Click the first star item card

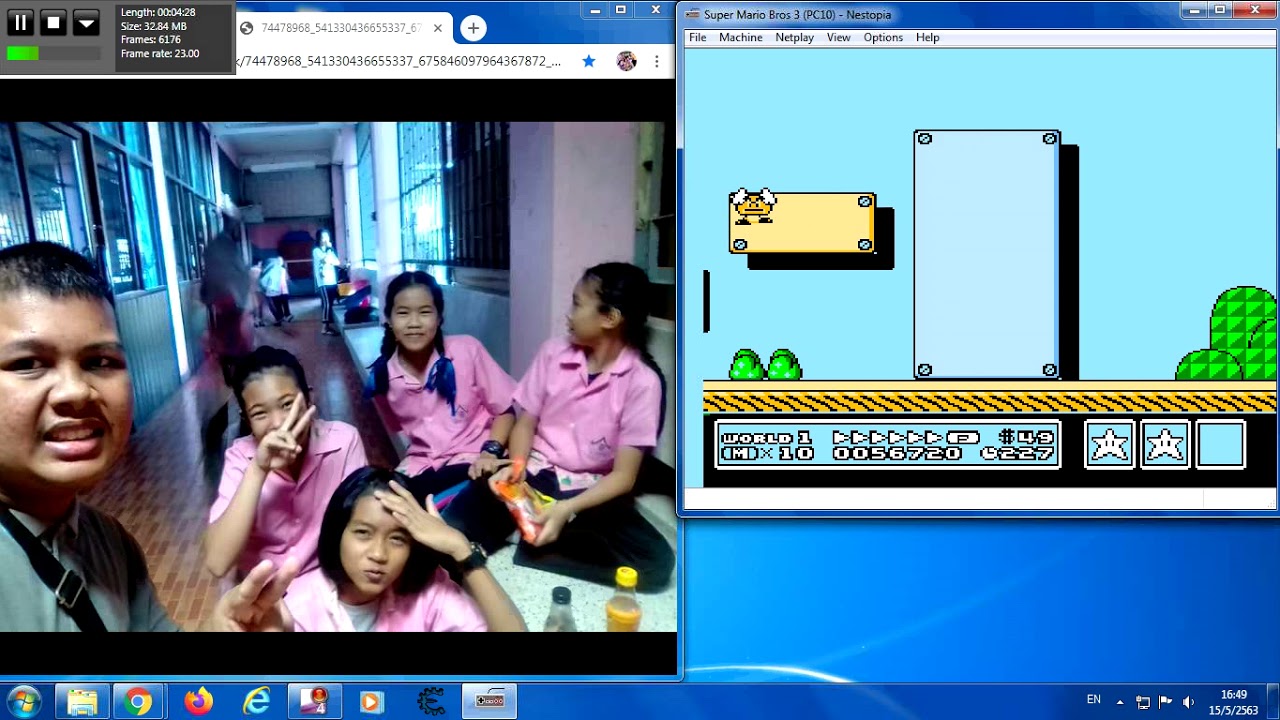tap(1110, 444)
